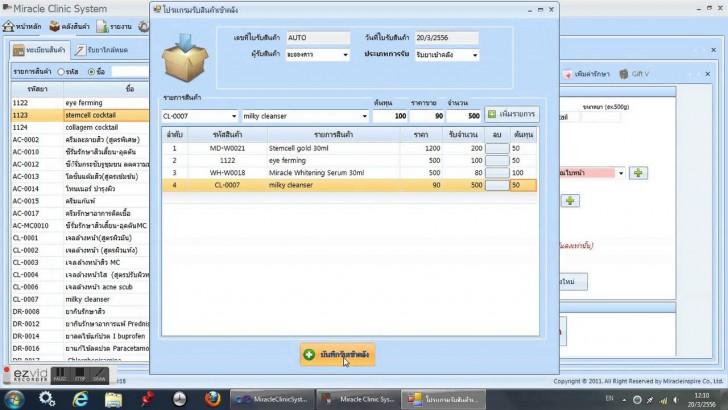728x410 pixels.
Task: Select the name radio button in product search
Action: pyautogui.click(x=91, y=72)
